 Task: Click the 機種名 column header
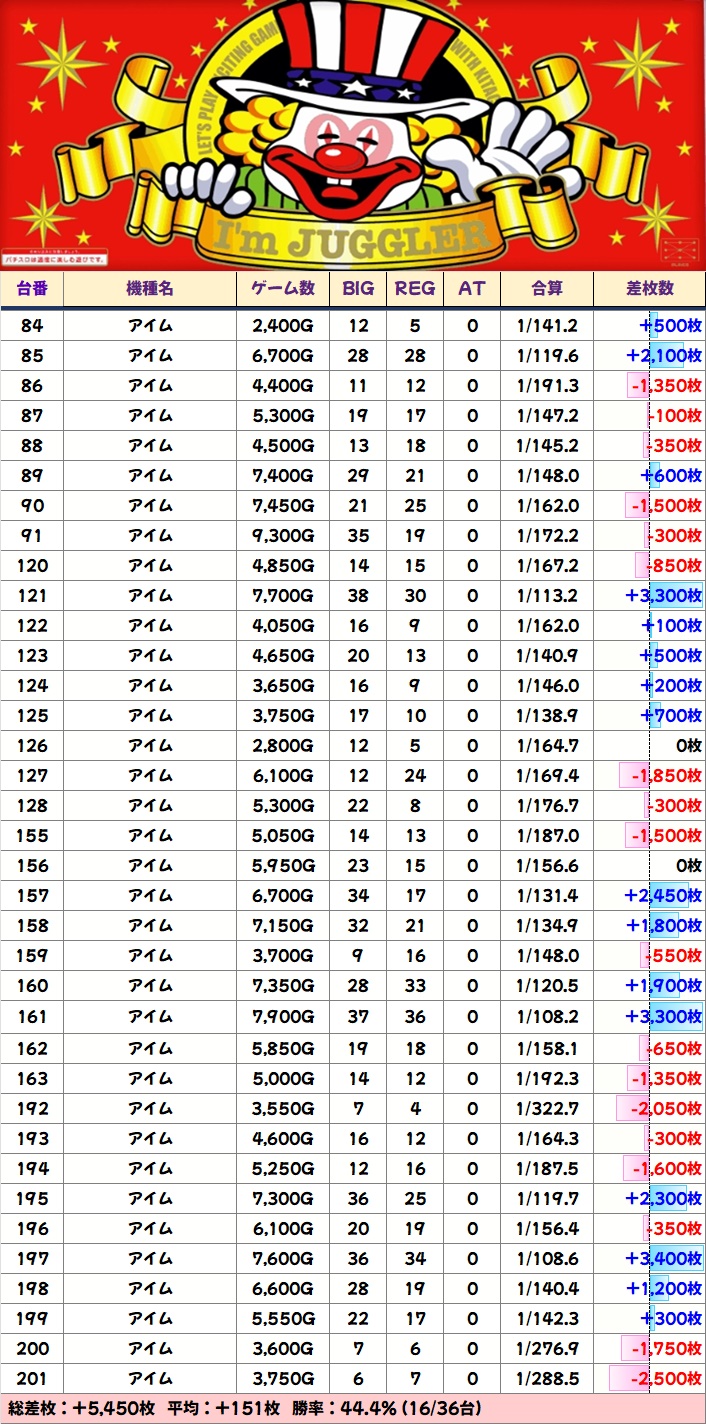point(150,289)
